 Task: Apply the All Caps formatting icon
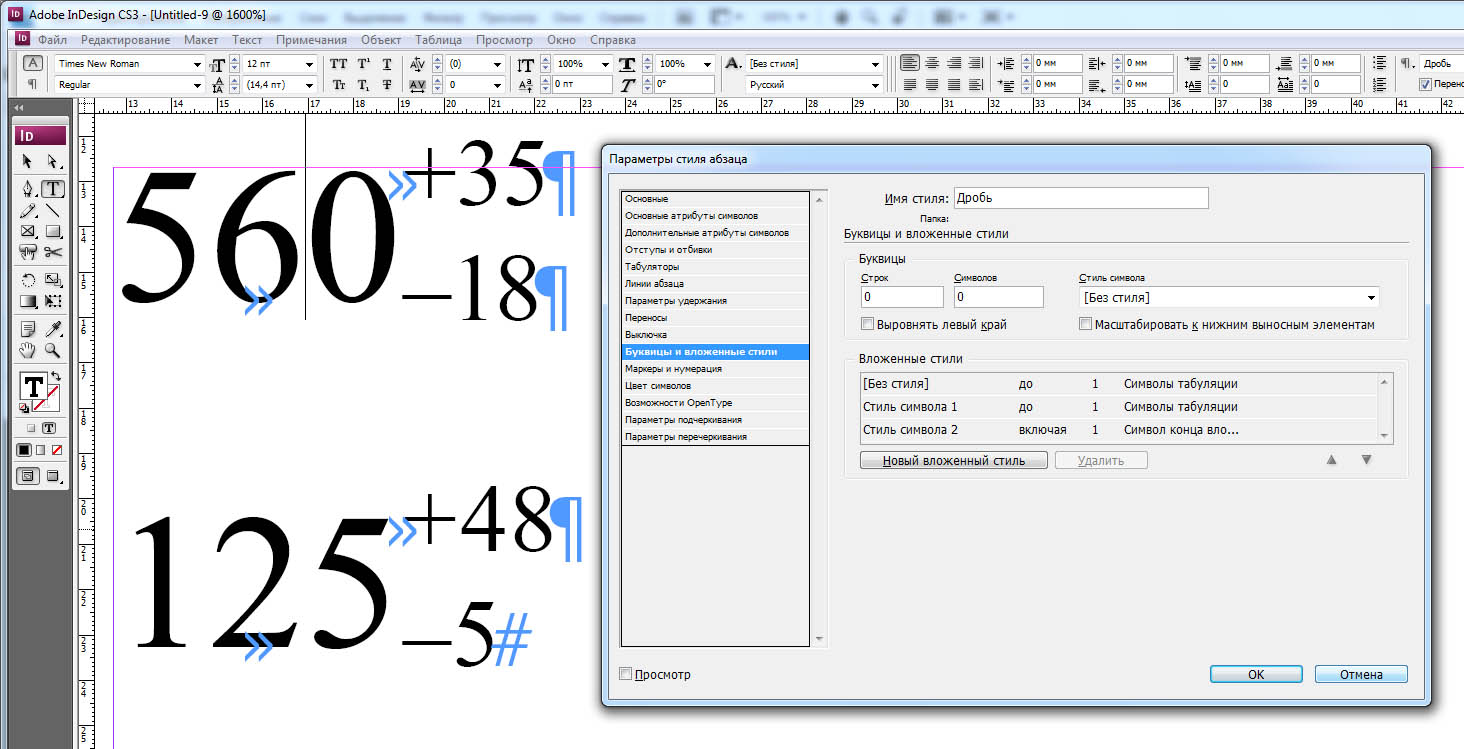339,63
